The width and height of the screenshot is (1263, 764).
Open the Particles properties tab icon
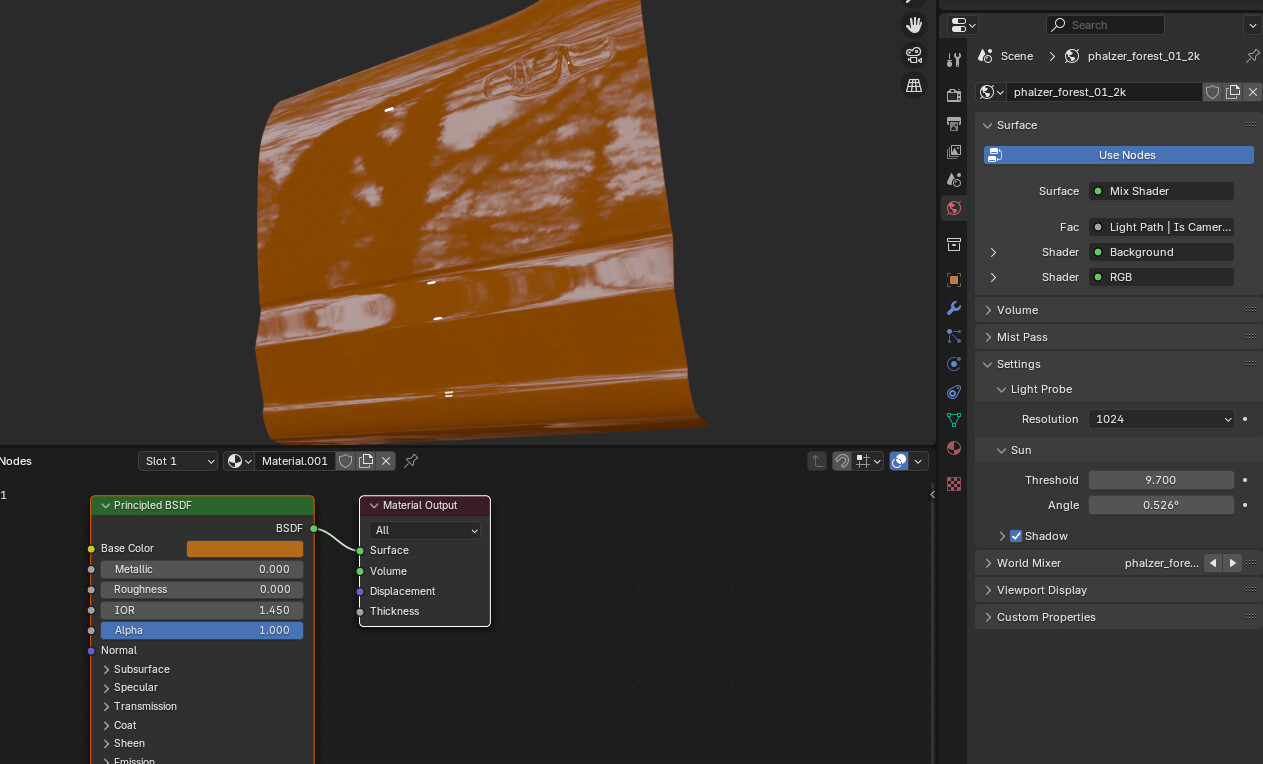pyautogui.click(x=954, y=336)
